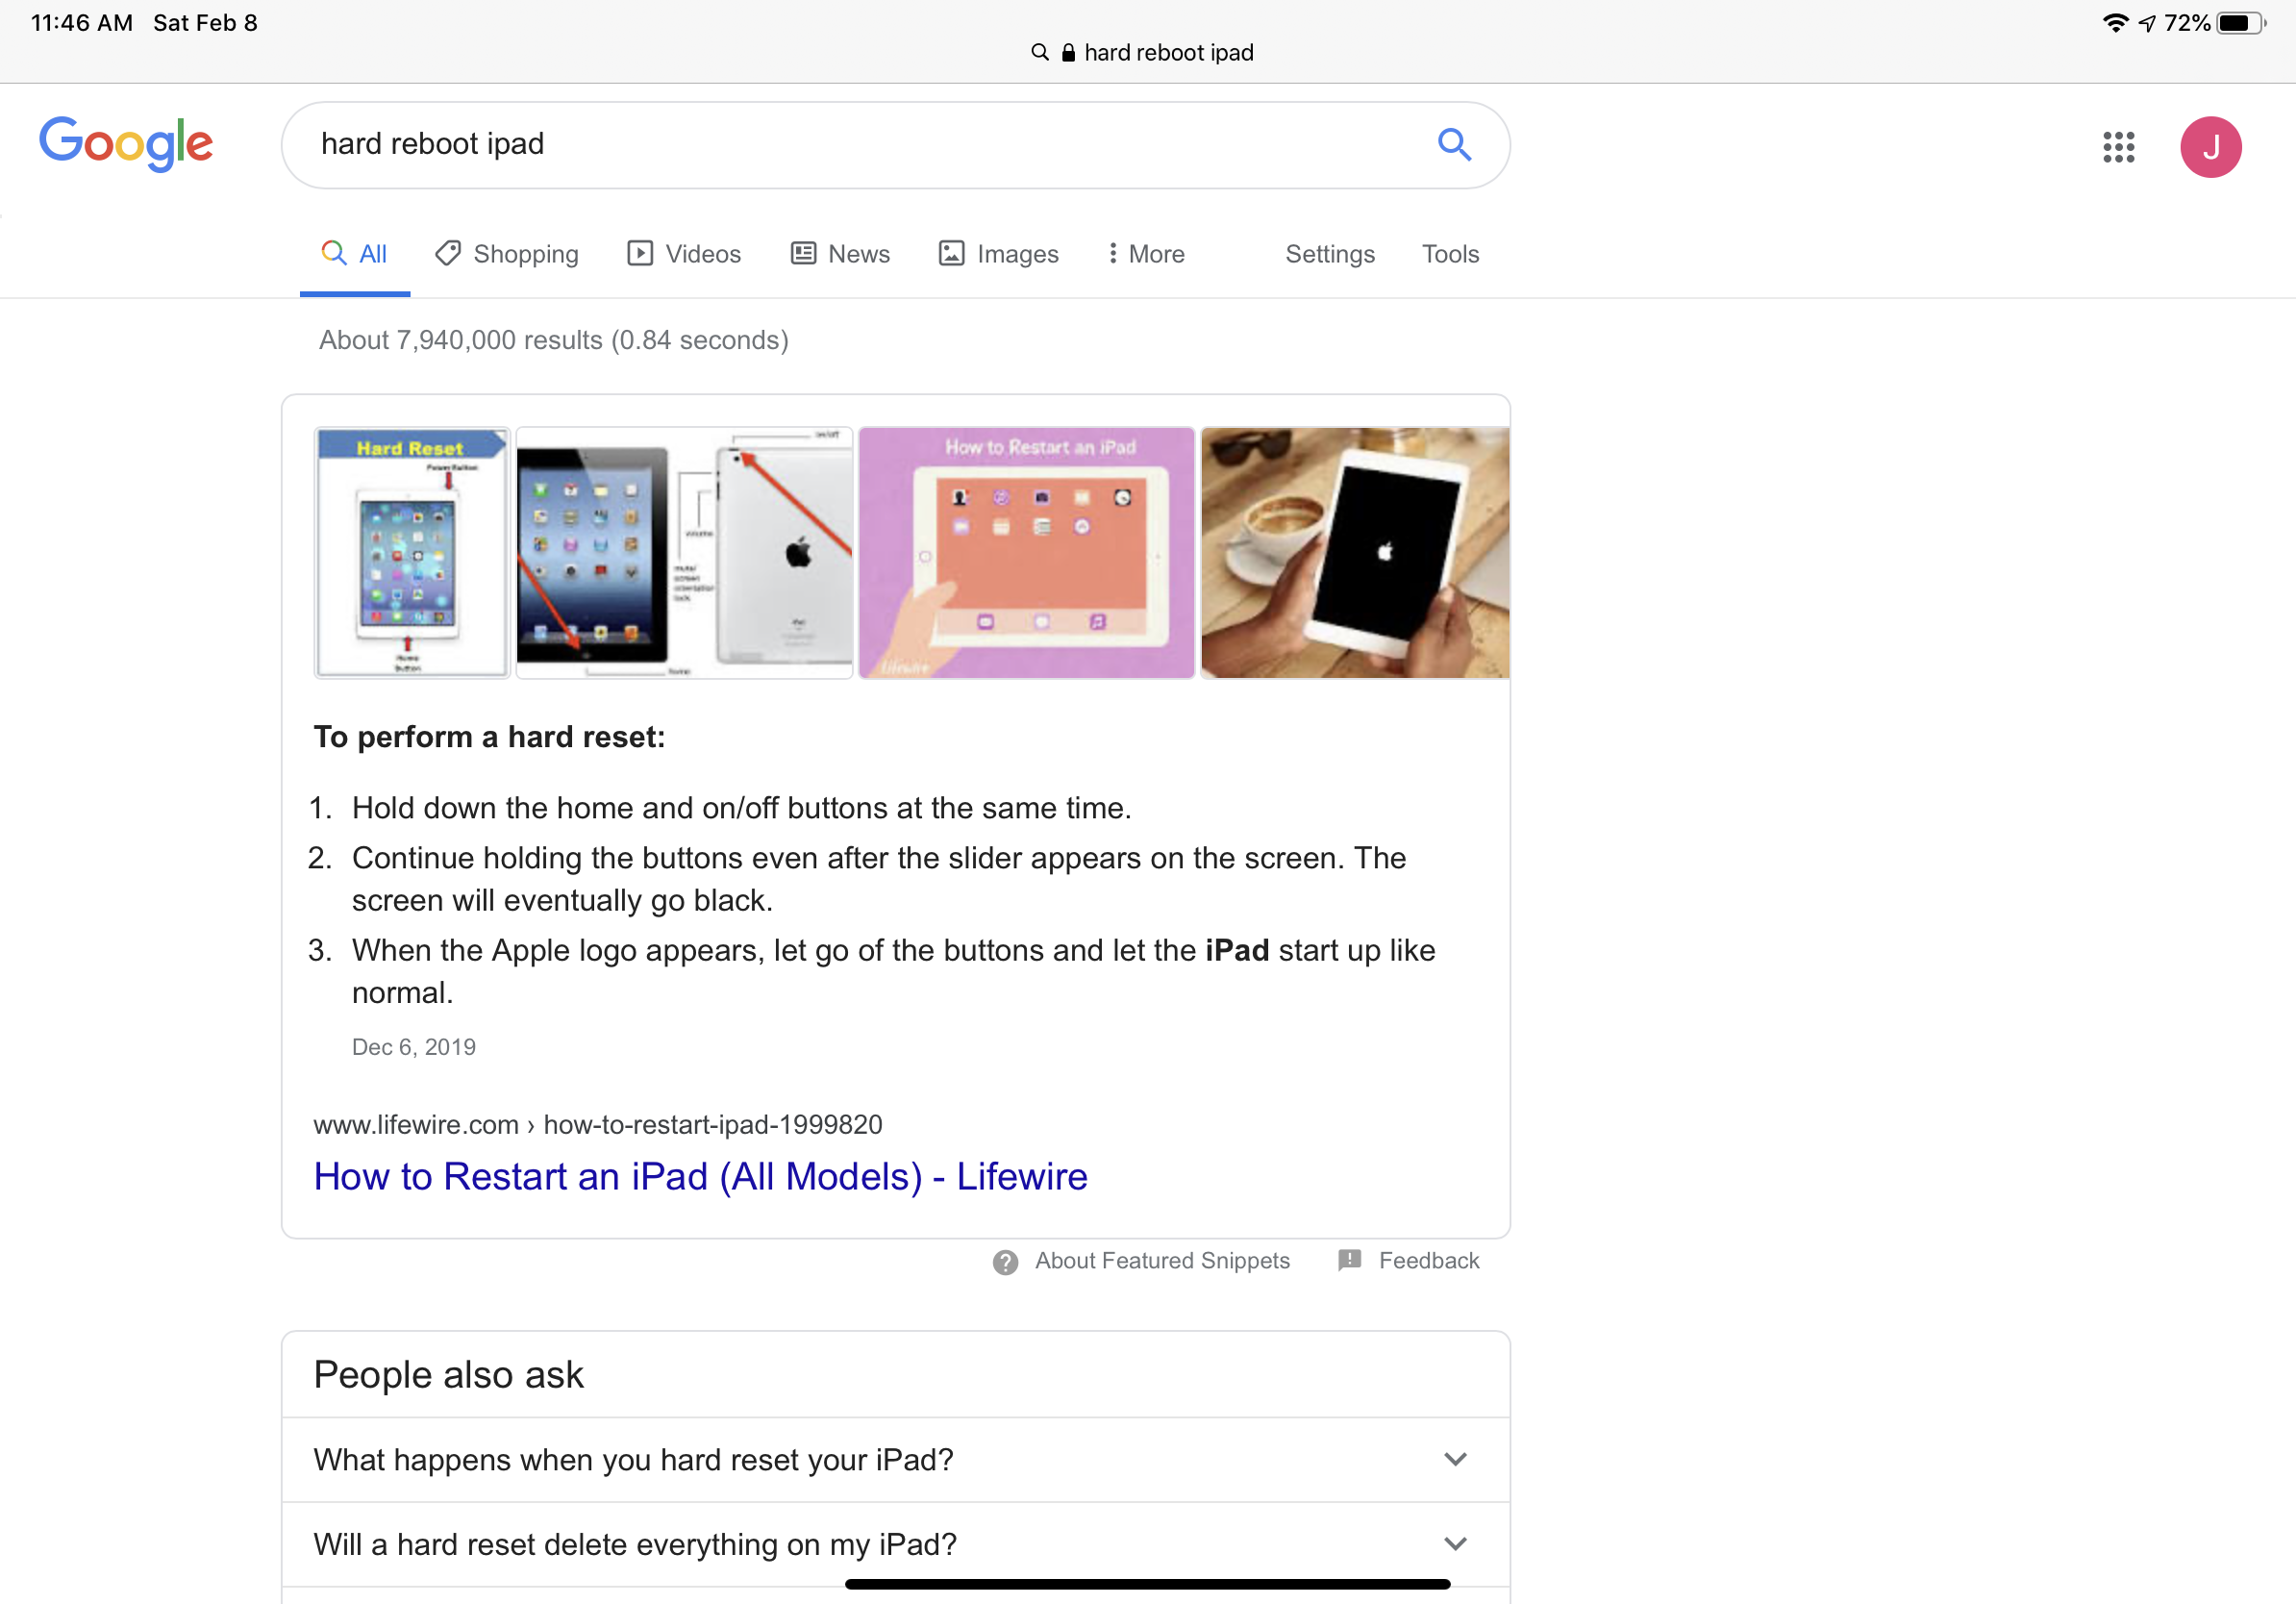Open the Hard Reset diagram thumbnail
2296x1604 pixels.
tap(412, 553)
